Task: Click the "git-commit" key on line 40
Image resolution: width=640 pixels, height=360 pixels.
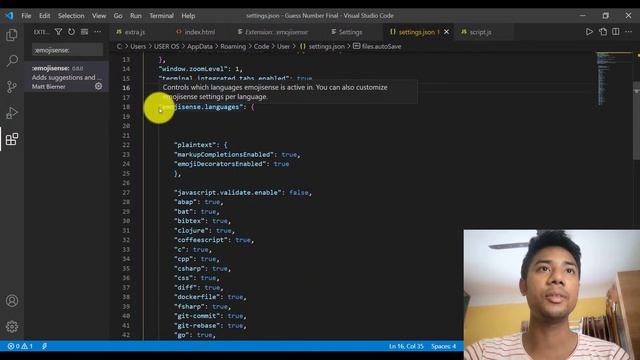Action: pyautogui.click(x=197, y=316)
